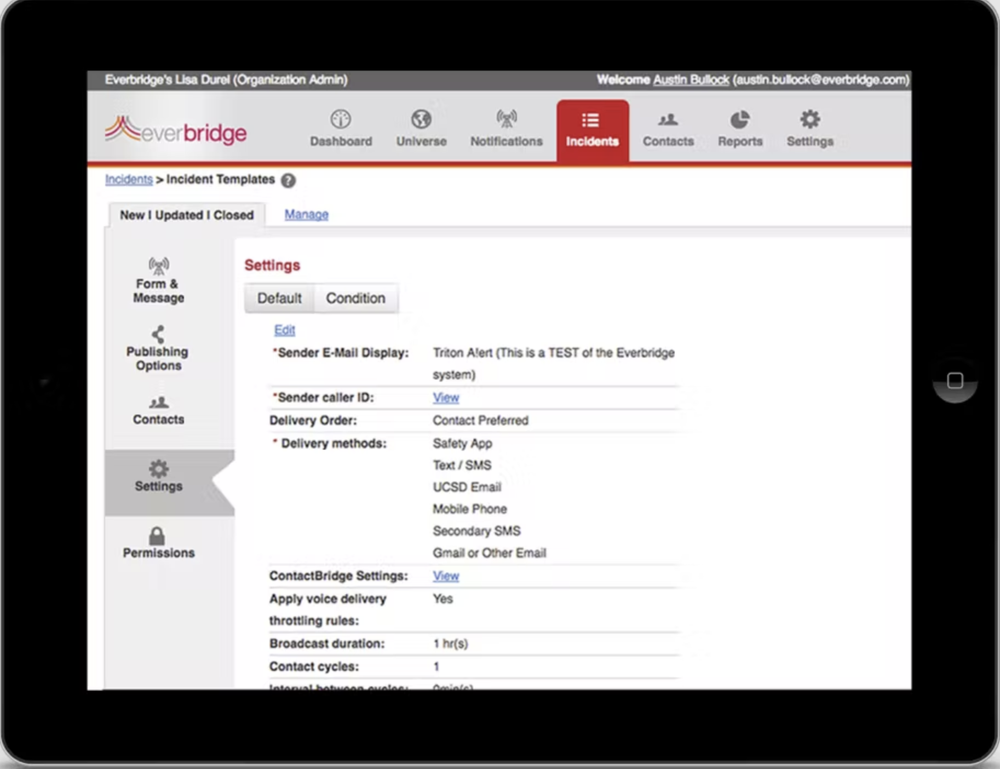Click the red 'Settings' section heading
This screenshot has height=769, width=1000.
pos(272,265)
